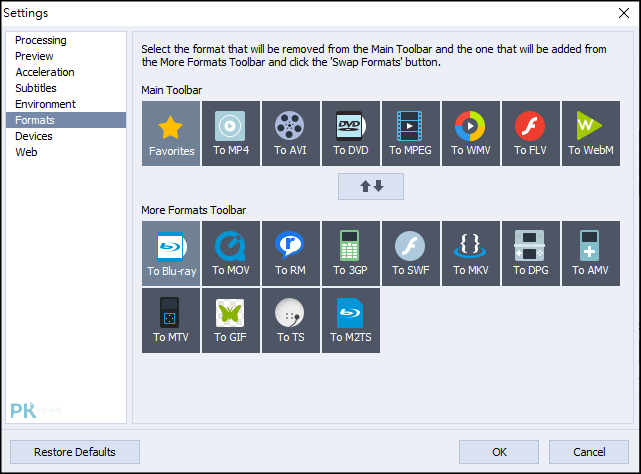641x474 pixels.
Task: Confirm settings with the OK button
Action: (x=499, y=452)
